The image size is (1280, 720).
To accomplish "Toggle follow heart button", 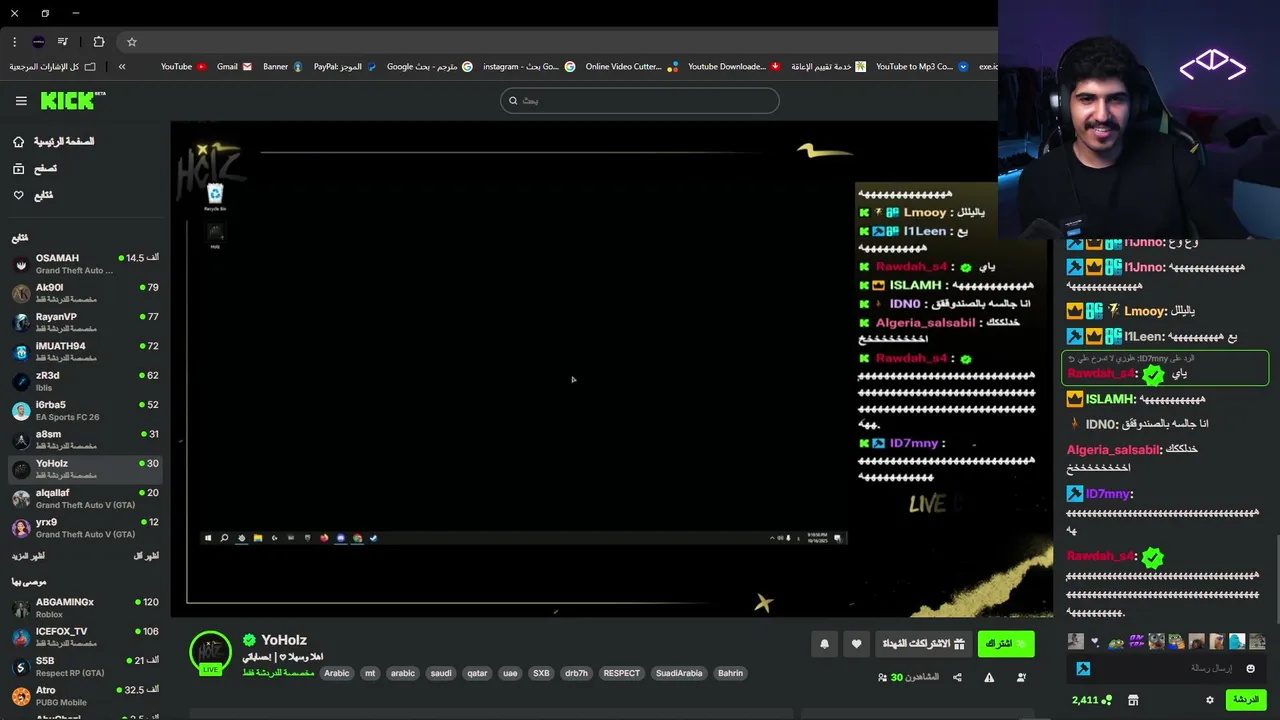I will click(856, 644).
